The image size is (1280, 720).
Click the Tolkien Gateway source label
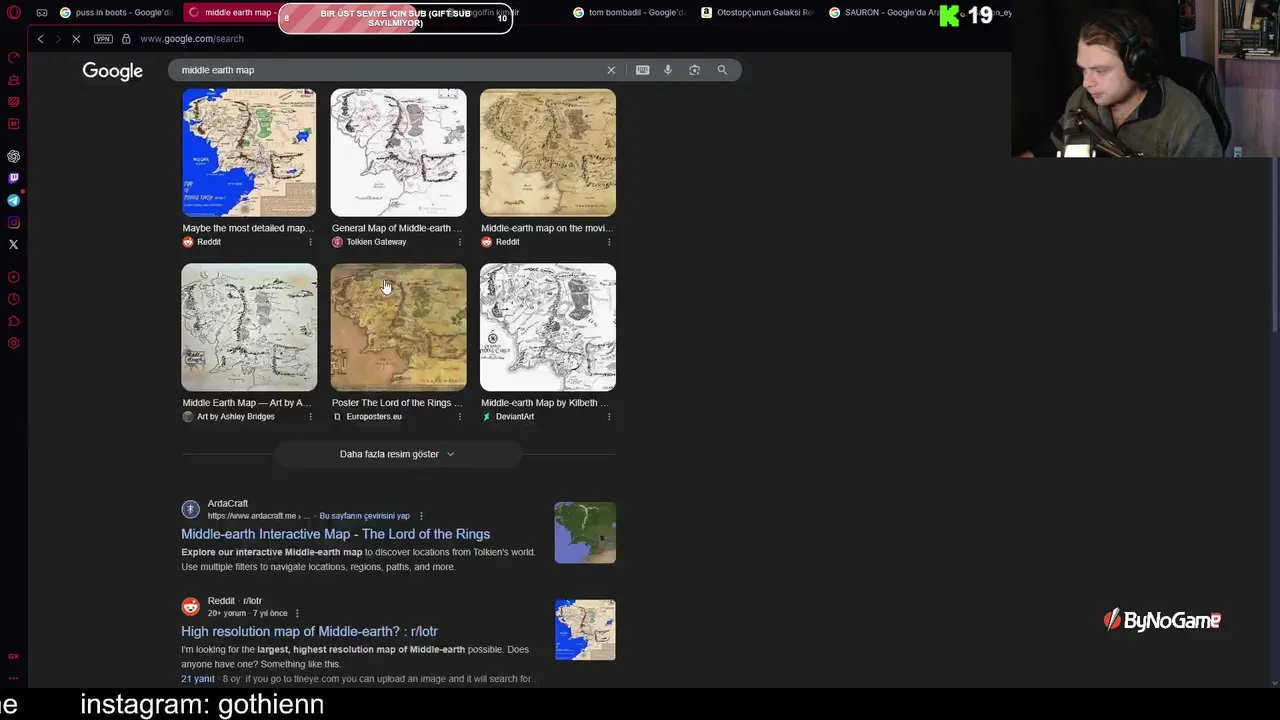376,242
